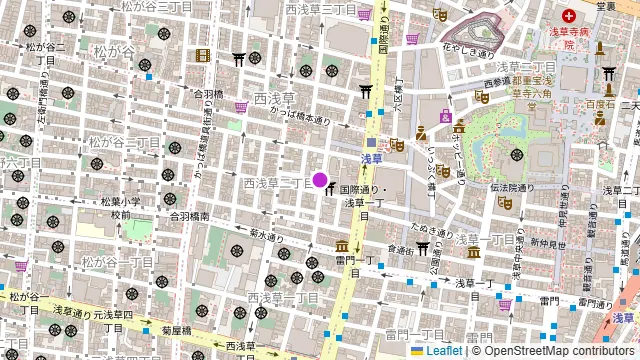Click the たぬき通り street label
This screenshot has height=360, width=640.
pos(432,230)
